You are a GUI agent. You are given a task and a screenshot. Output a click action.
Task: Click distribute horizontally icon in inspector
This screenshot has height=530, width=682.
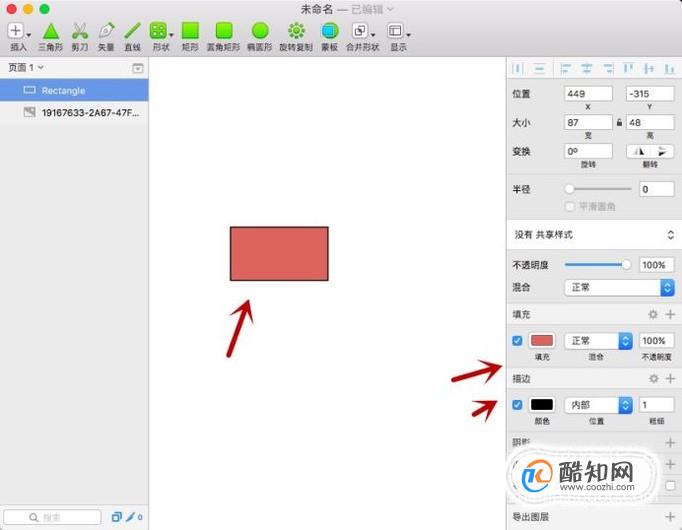point(518,68)
